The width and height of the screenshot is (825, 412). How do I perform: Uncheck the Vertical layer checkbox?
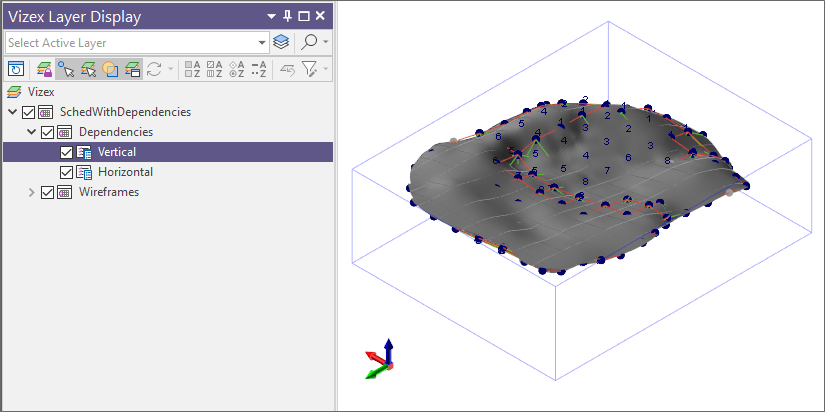[67, 152]
